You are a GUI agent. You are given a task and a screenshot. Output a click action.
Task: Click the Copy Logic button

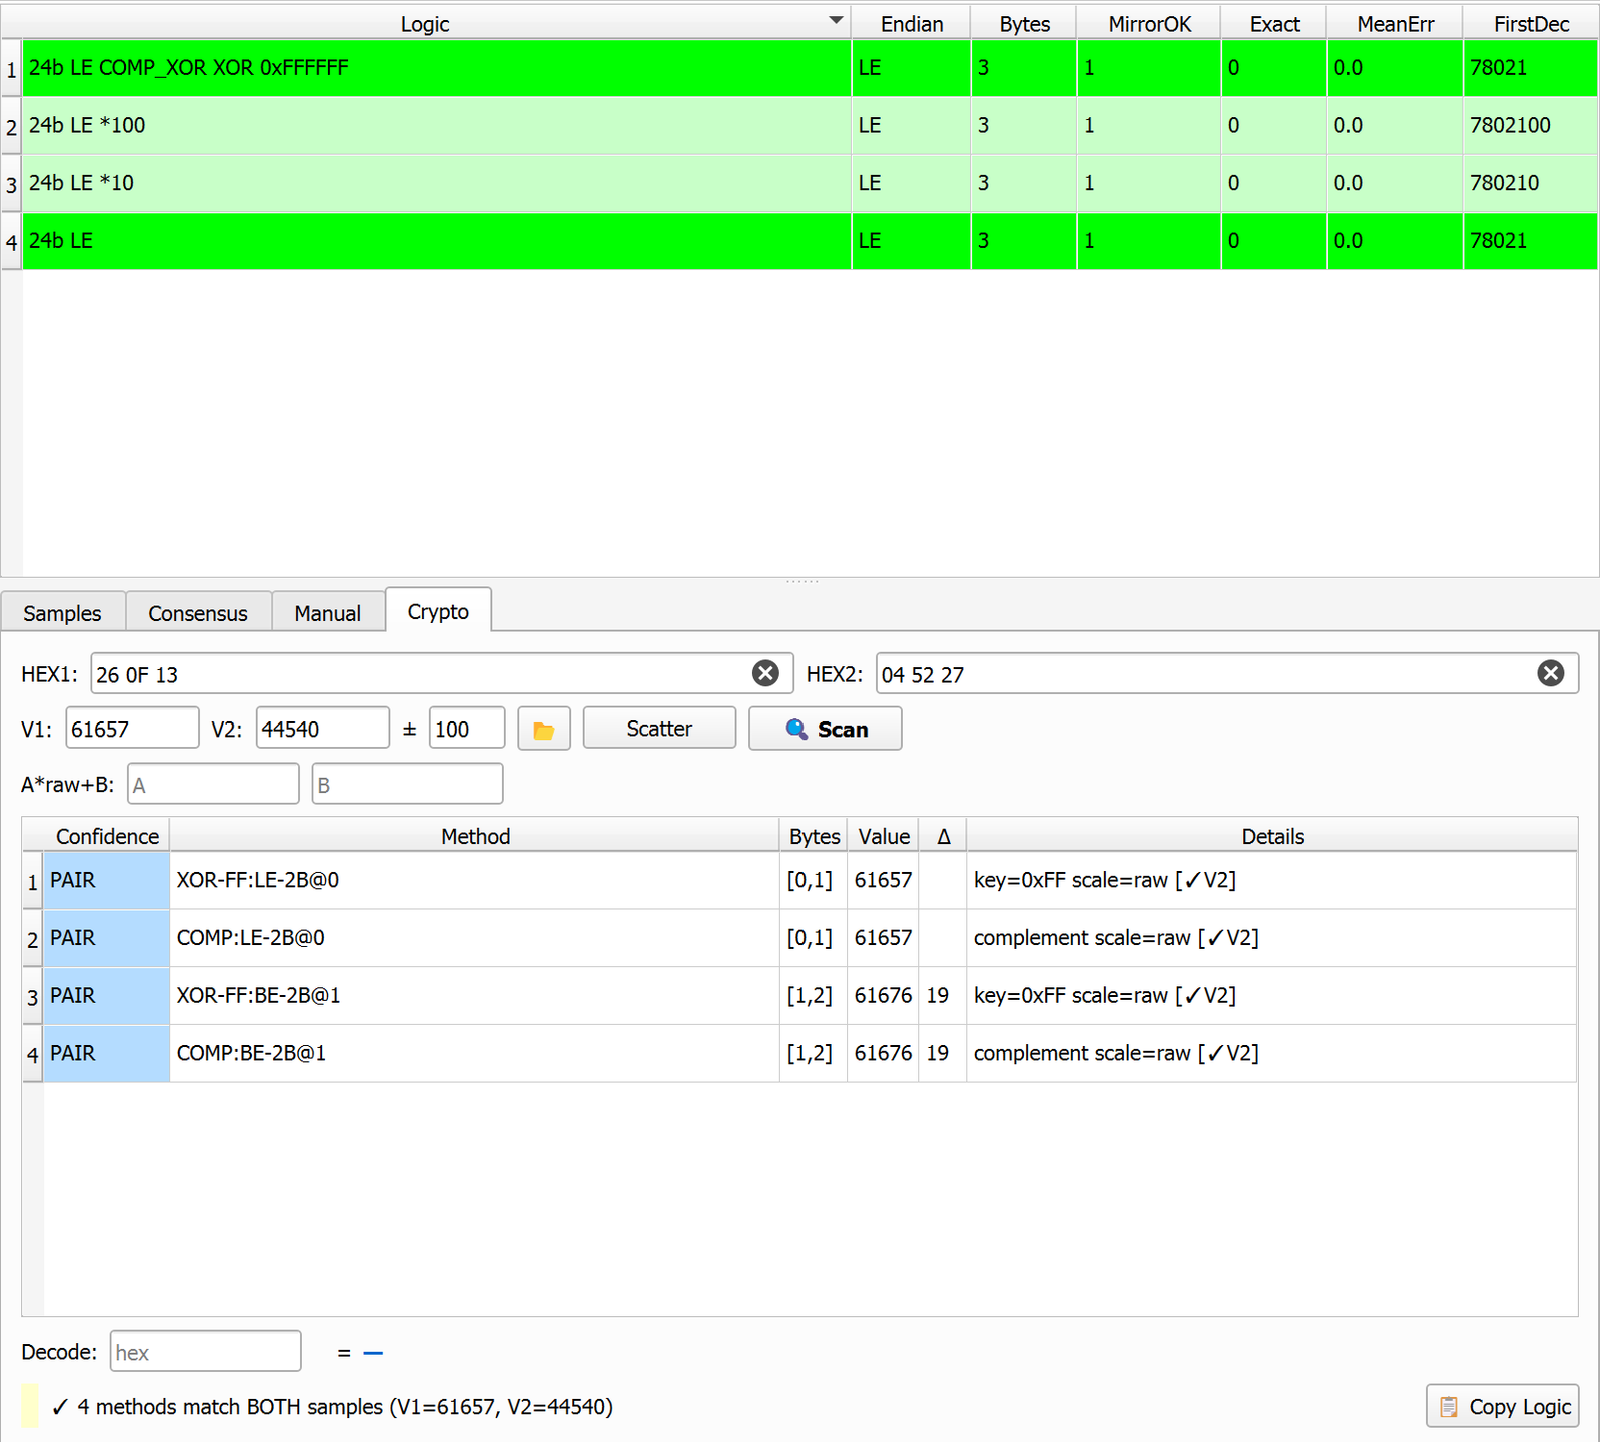pyautogui.click(x=1503, y=1407)
